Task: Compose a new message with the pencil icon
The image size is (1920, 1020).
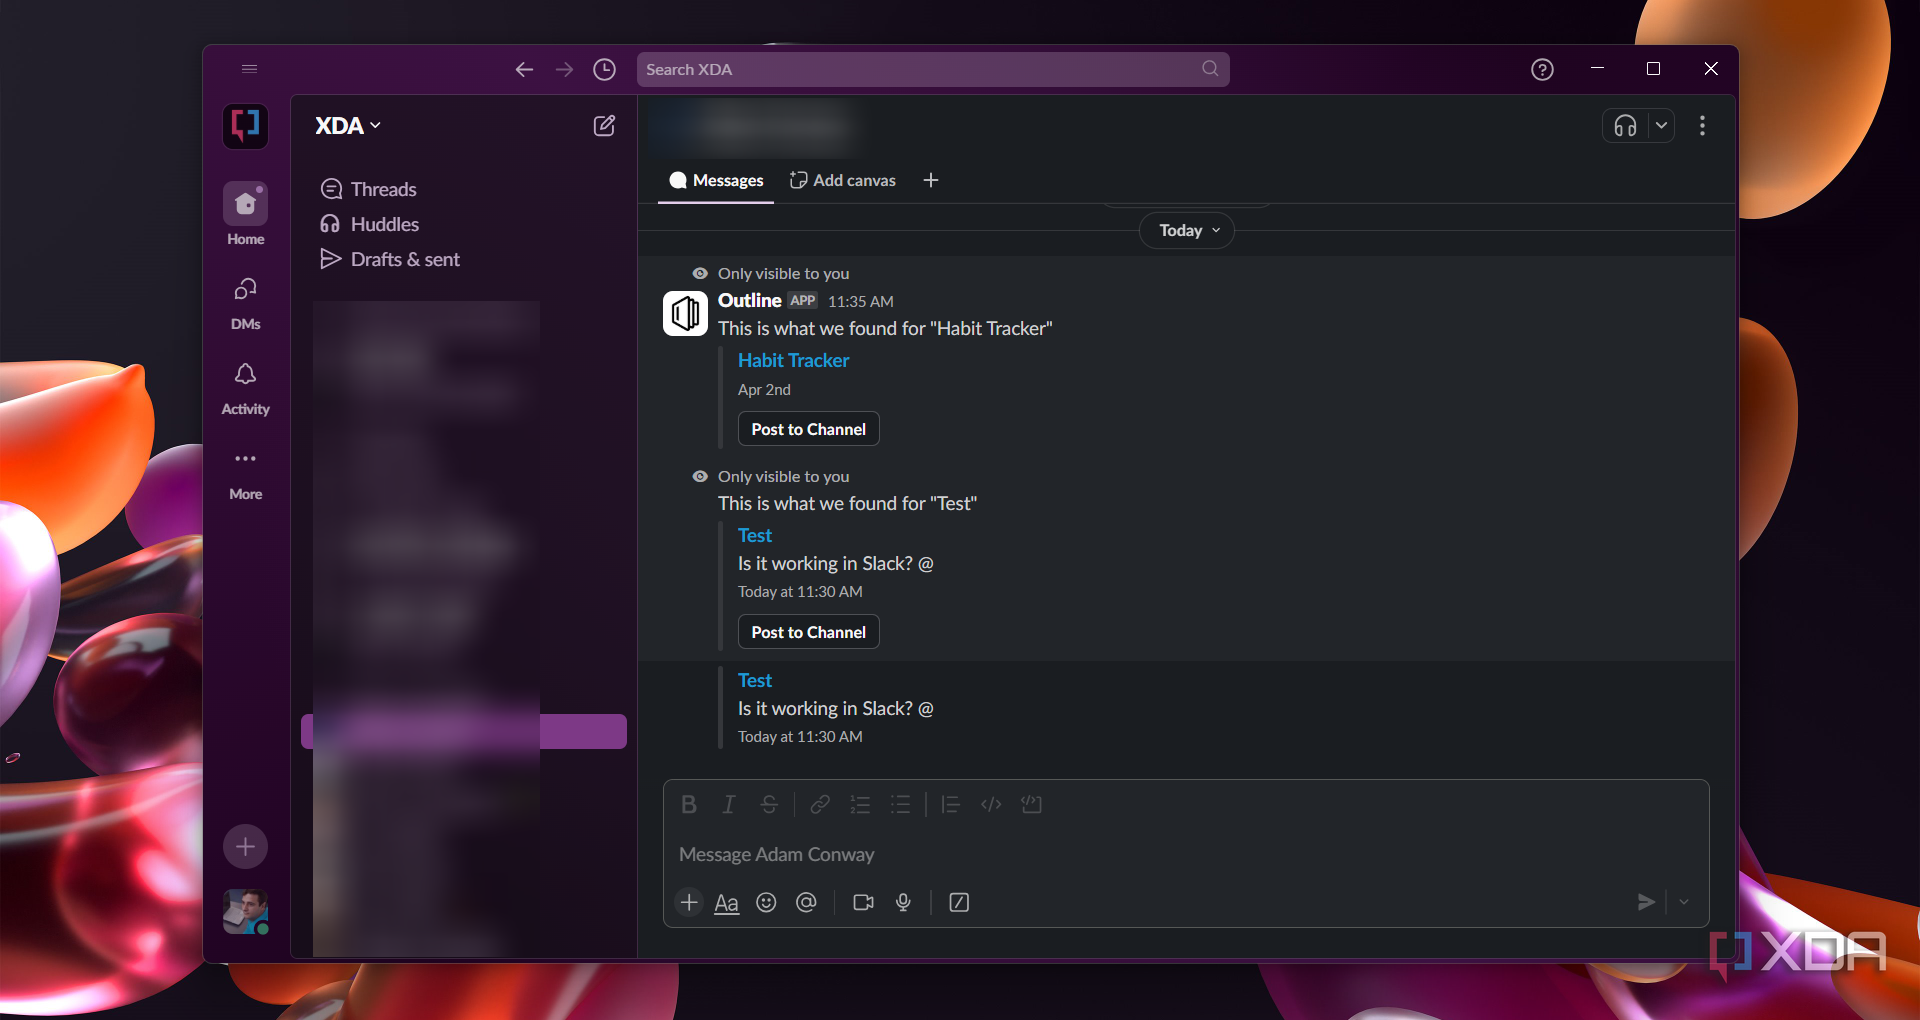Action: pos(604,126)
